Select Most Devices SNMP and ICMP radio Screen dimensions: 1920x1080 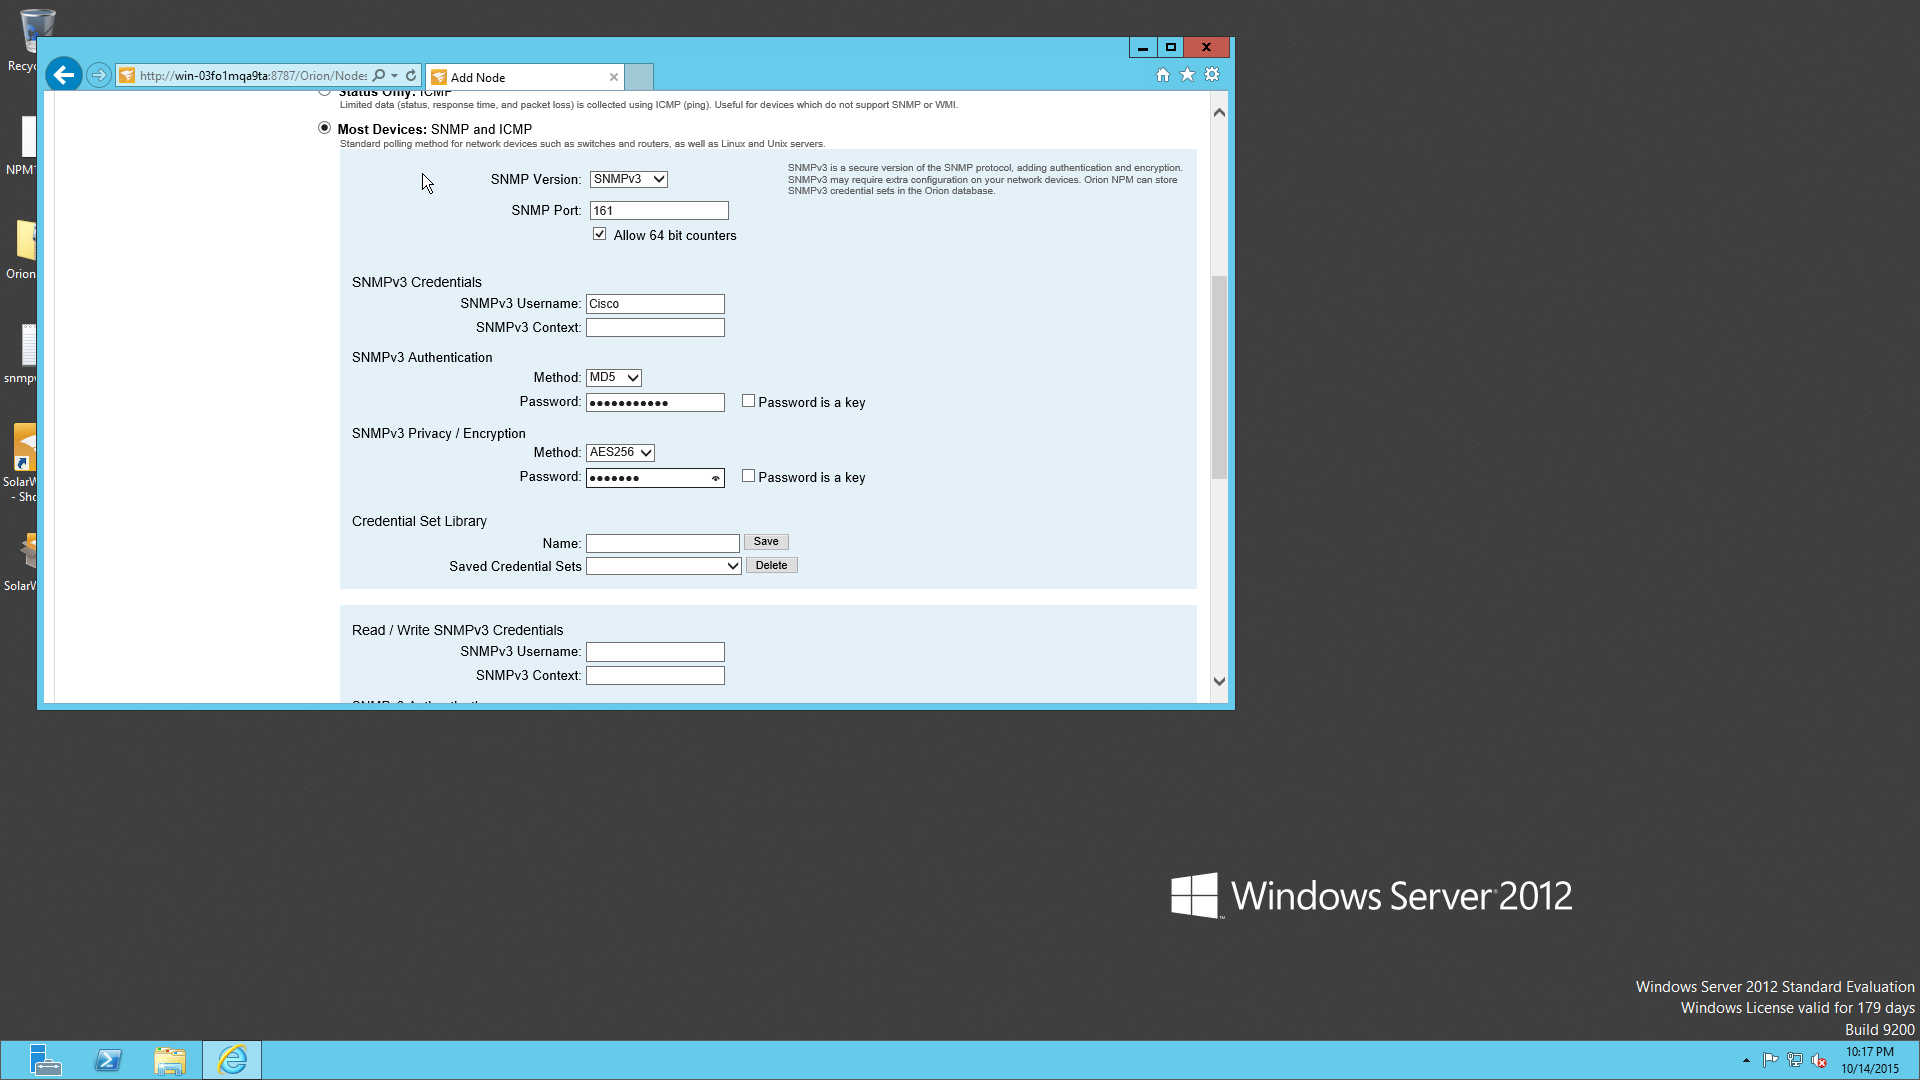pyautogui.click(x=324, y=128)
